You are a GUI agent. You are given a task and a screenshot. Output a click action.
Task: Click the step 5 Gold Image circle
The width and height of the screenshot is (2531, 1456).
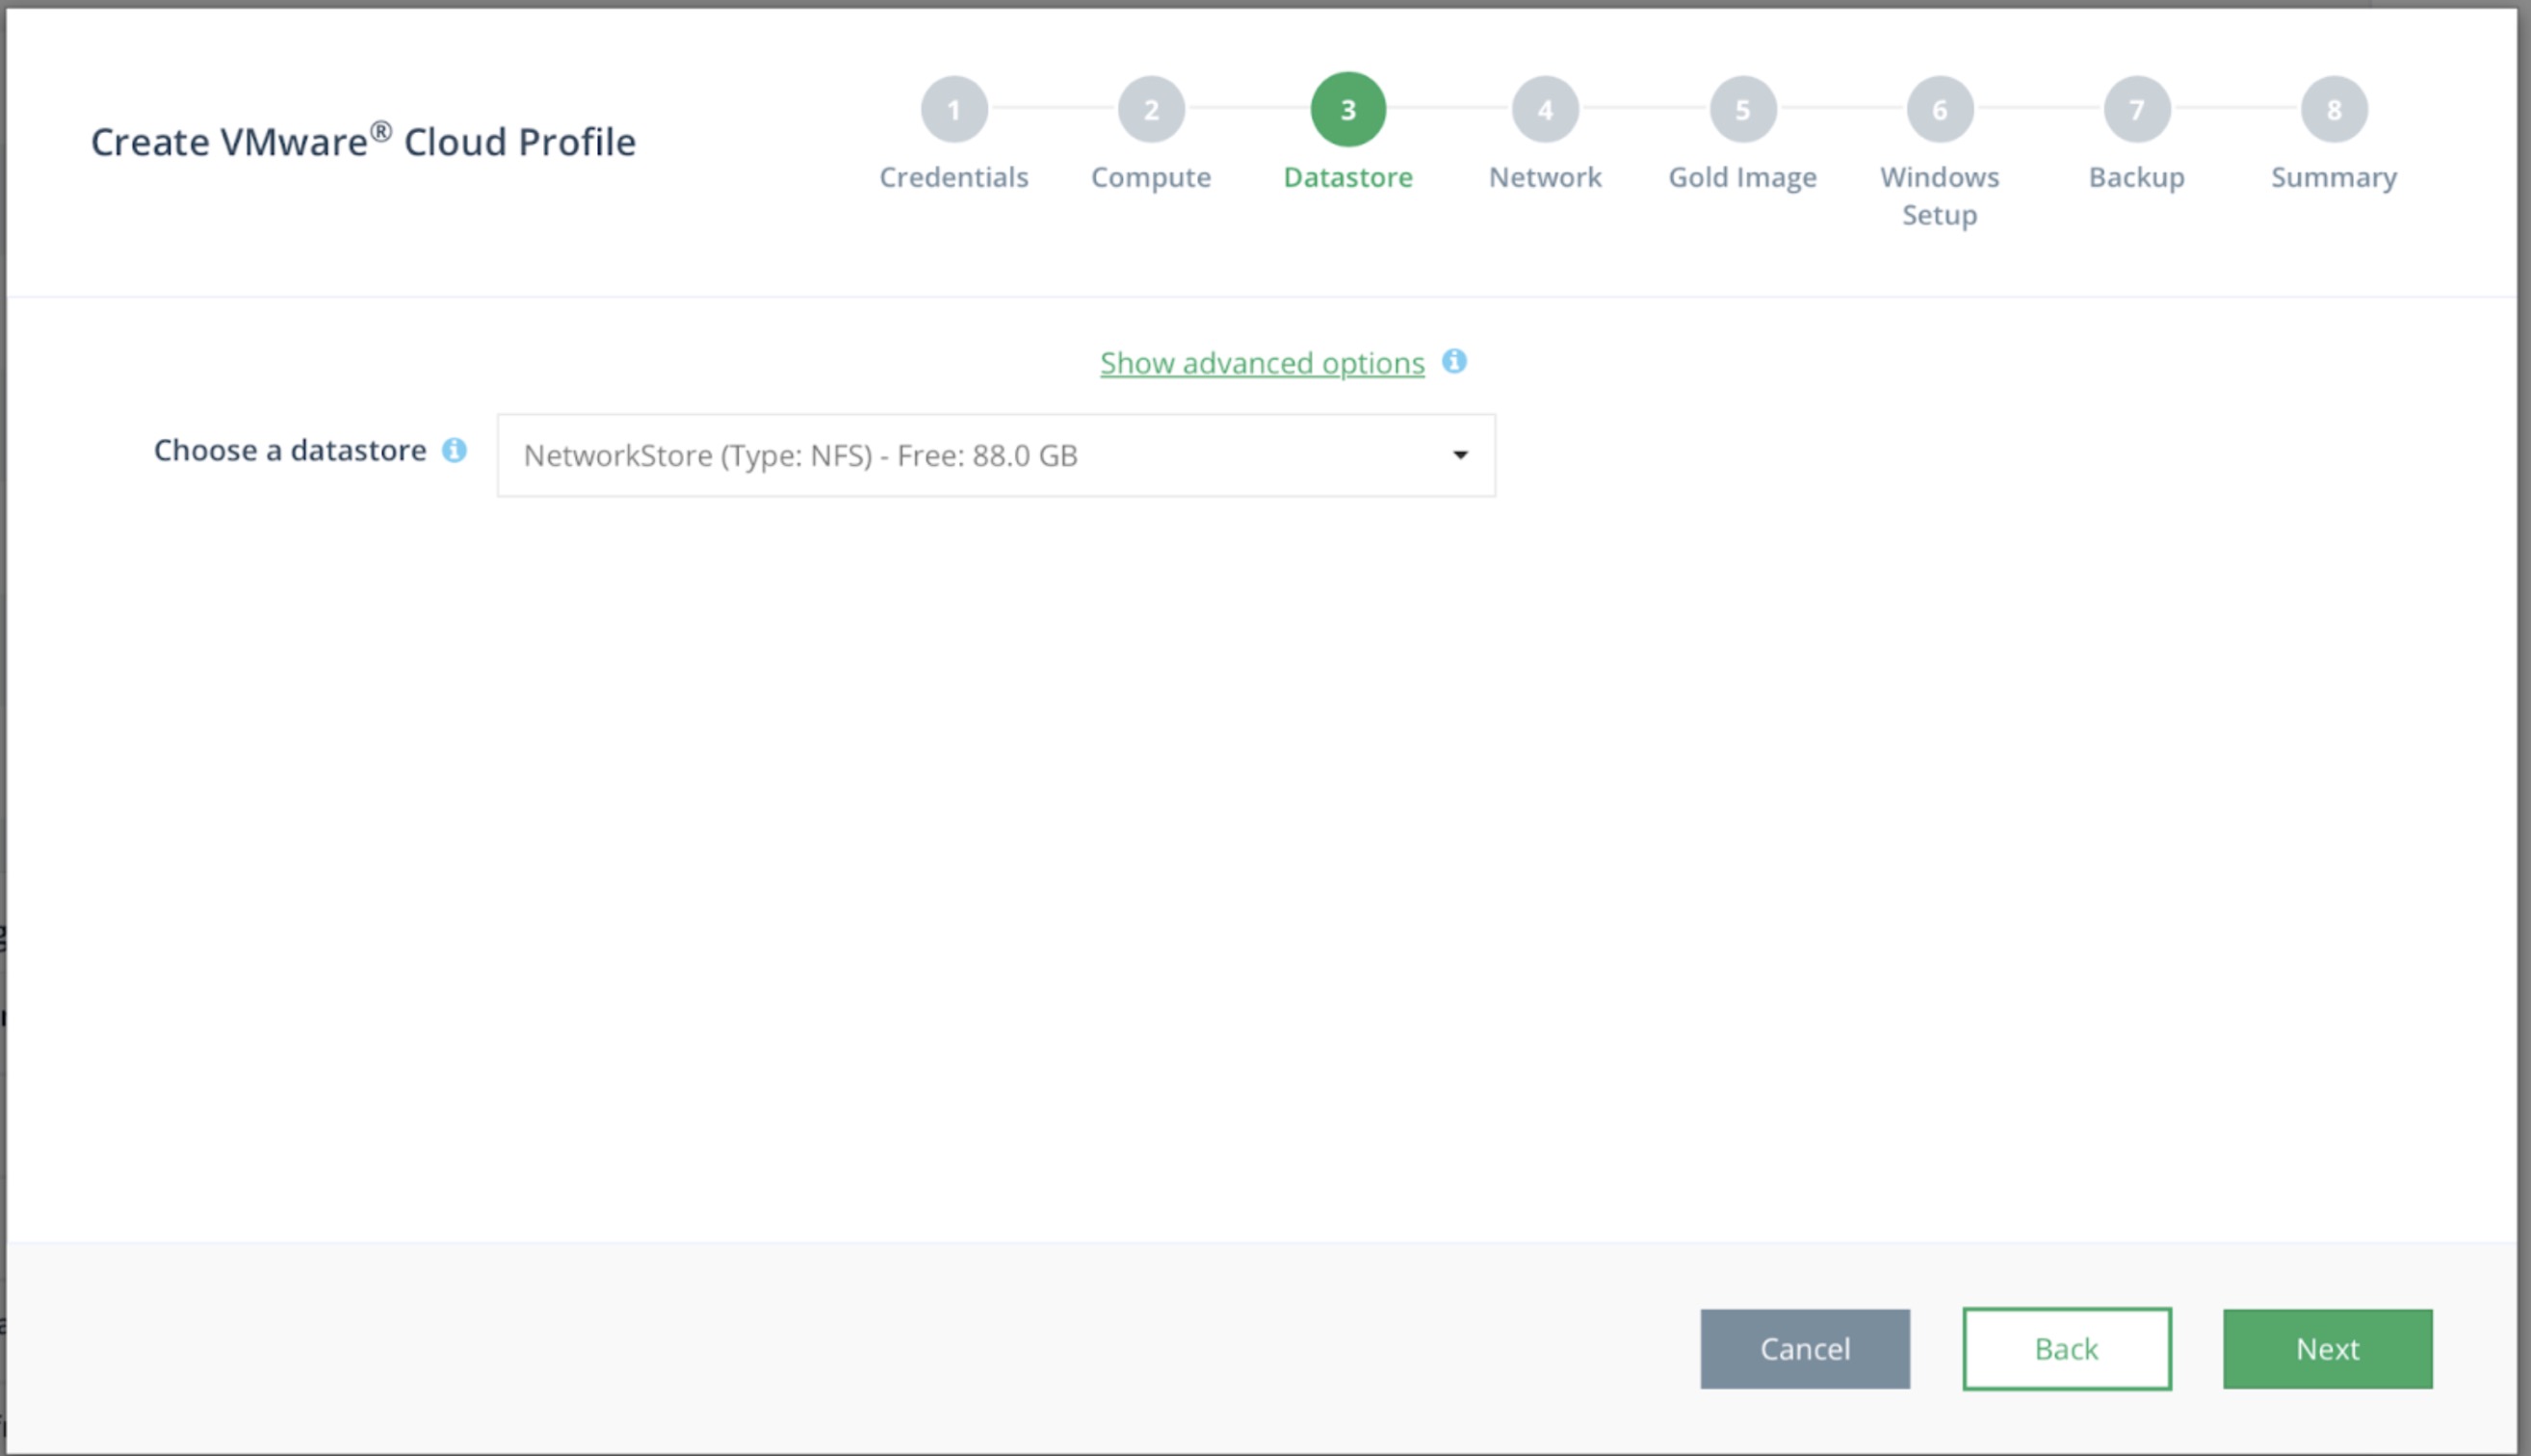point(1742,109)
